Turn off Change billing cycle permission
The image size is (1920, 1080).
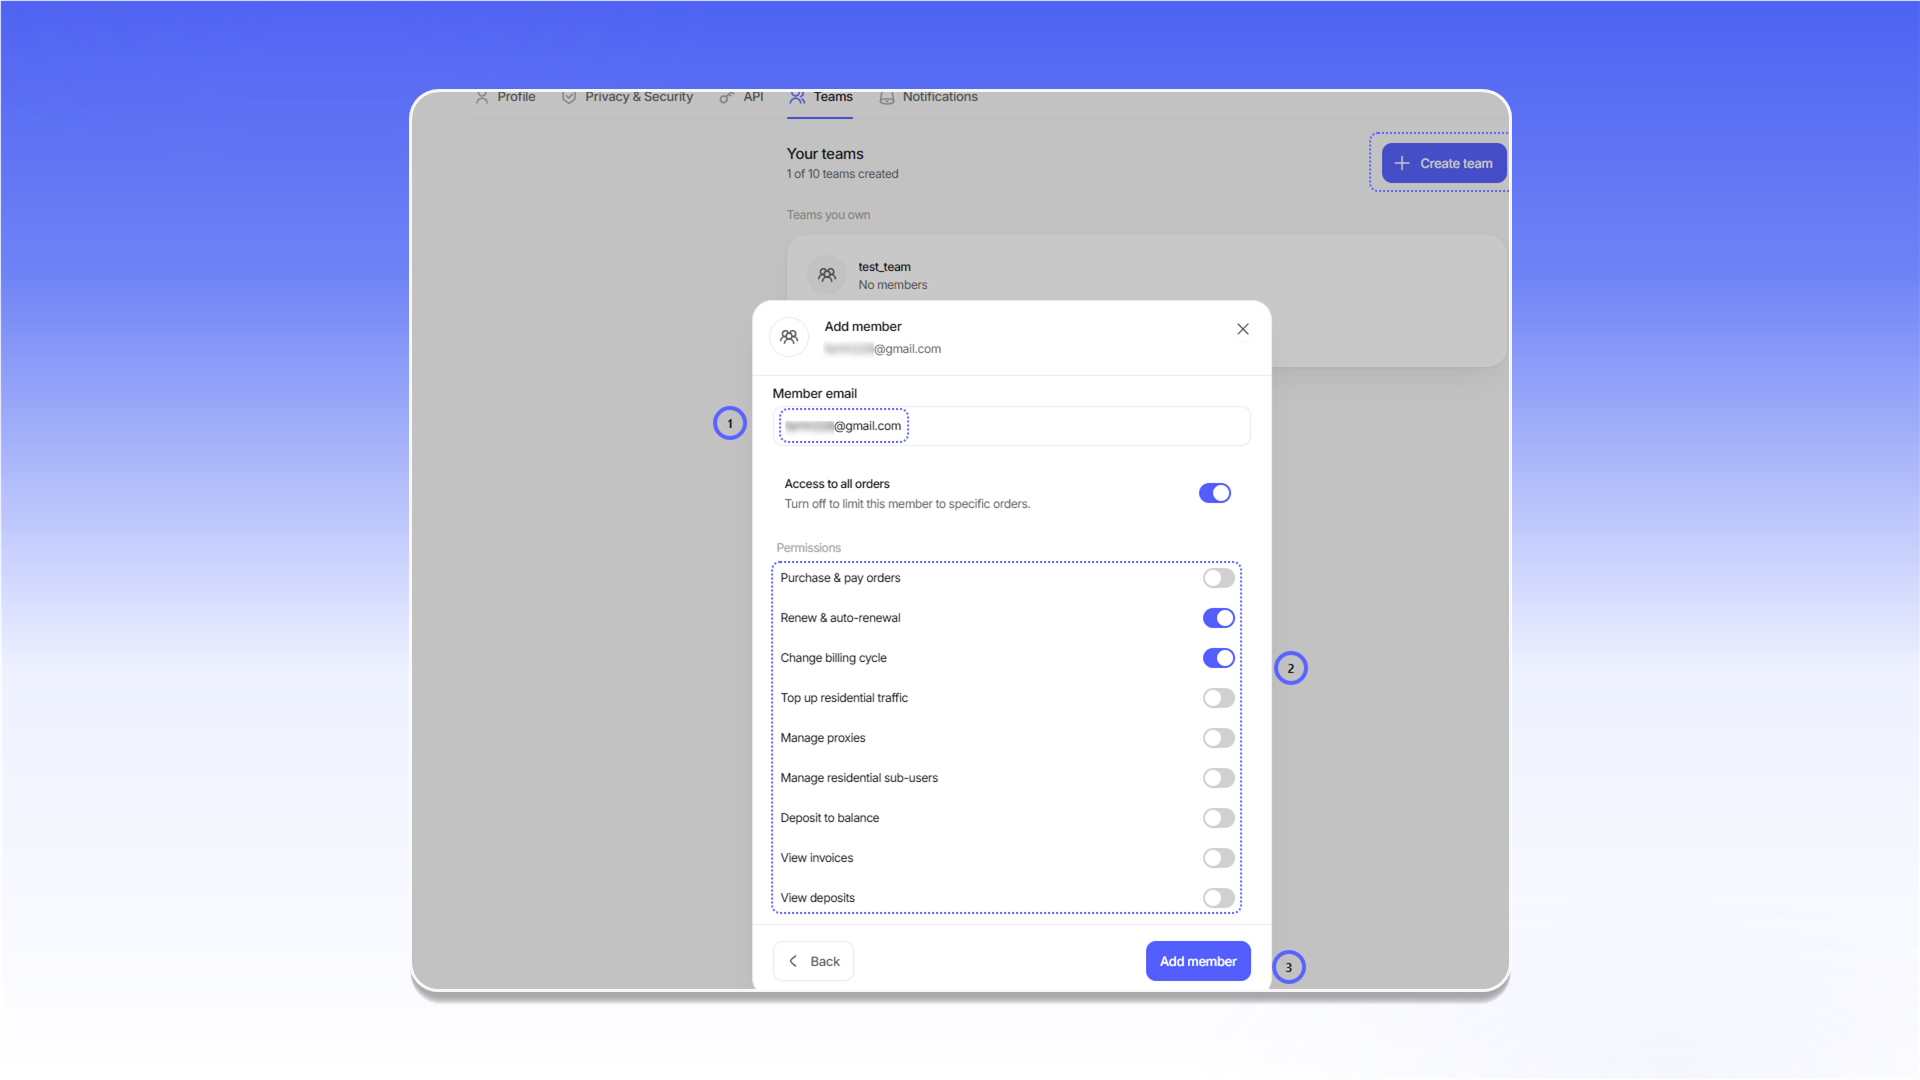(x=1219, y=658)
